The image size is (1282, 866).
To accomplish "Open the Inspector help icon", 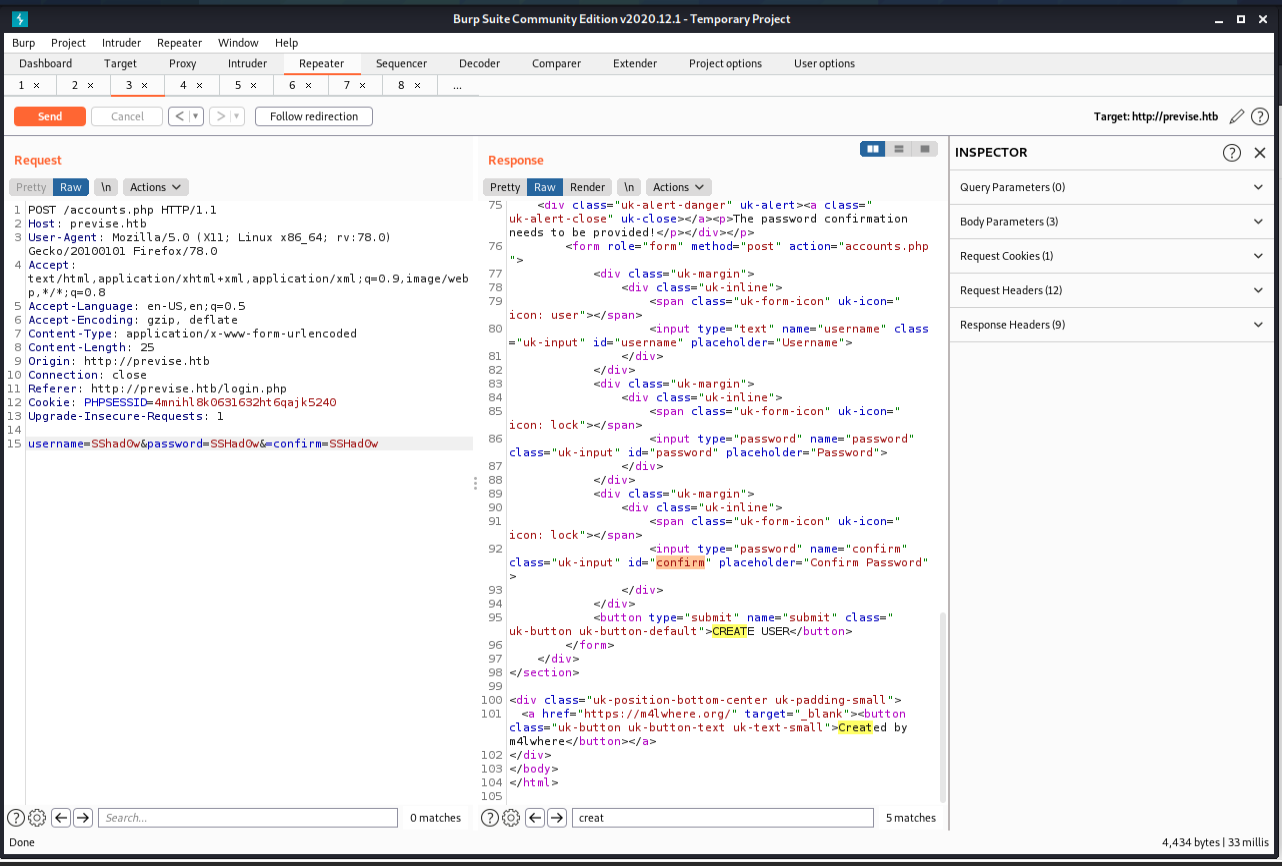I will (1232, 153).
